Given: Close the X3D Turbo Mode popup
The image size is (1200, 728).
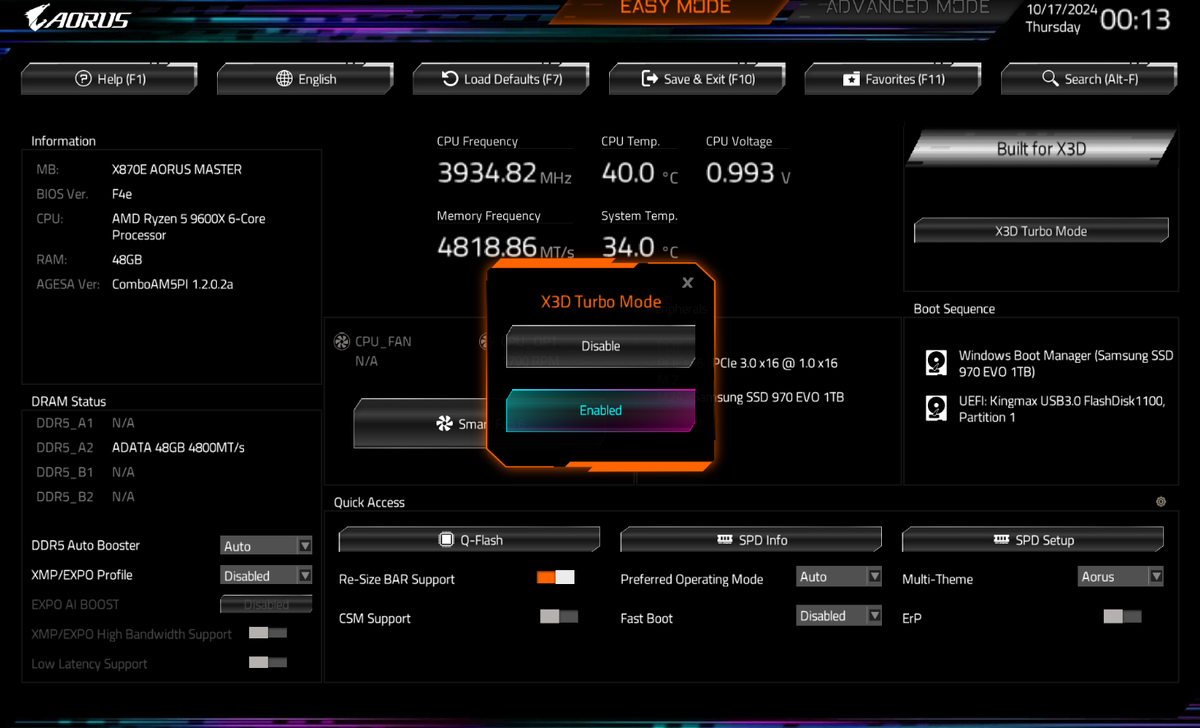Looking at the screenshot, I should pos(687,283).
